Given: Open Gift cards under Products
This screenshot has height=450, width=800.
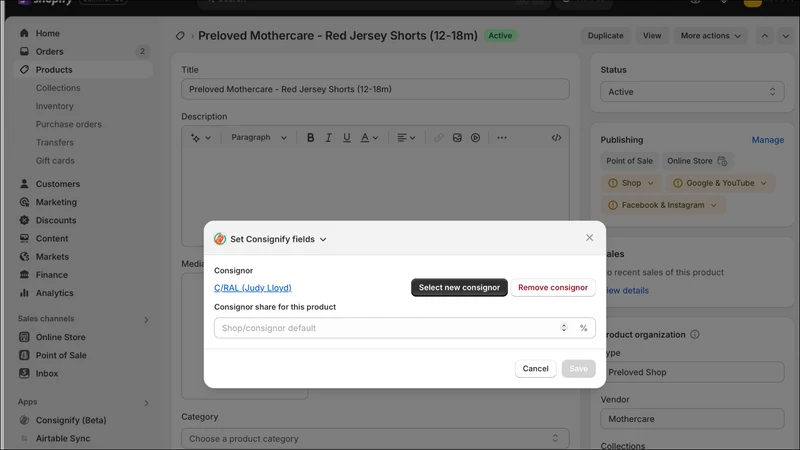Looking at the screenshot, I should coord(55,161).
